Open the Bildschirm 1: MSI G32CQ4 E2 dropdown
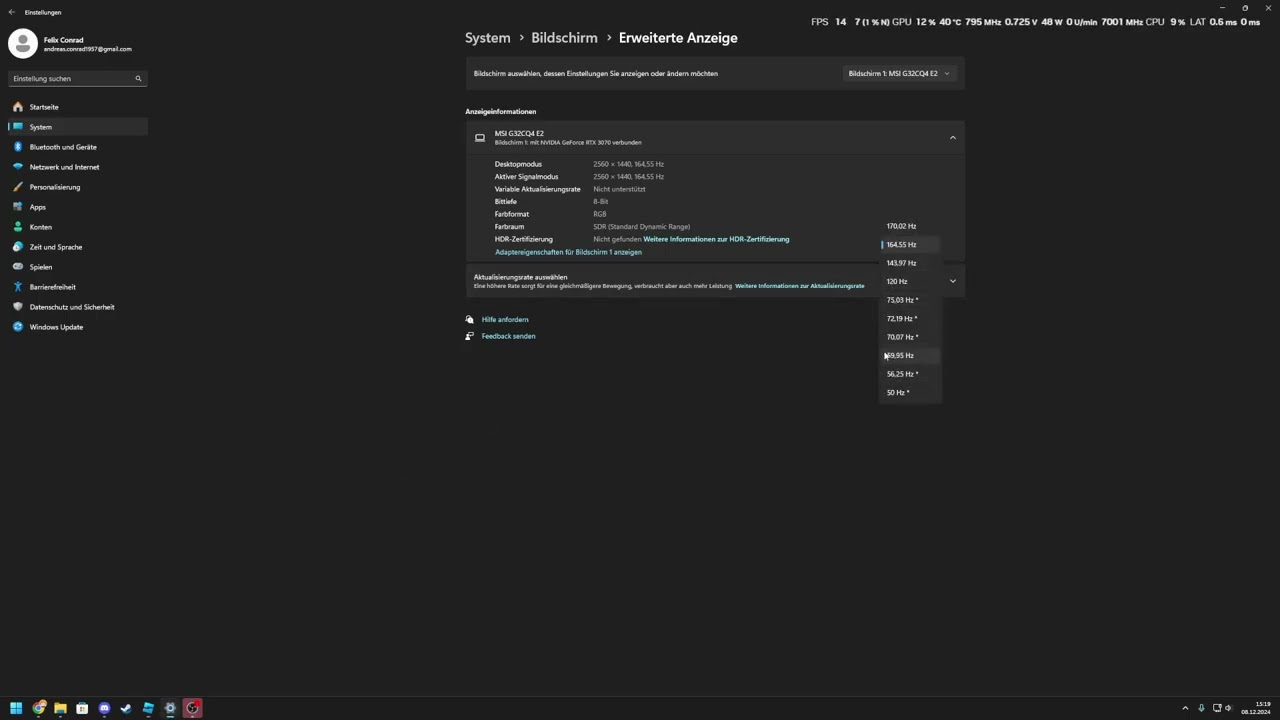Screen dimensions: 1280x720 (x=899, y=73)
